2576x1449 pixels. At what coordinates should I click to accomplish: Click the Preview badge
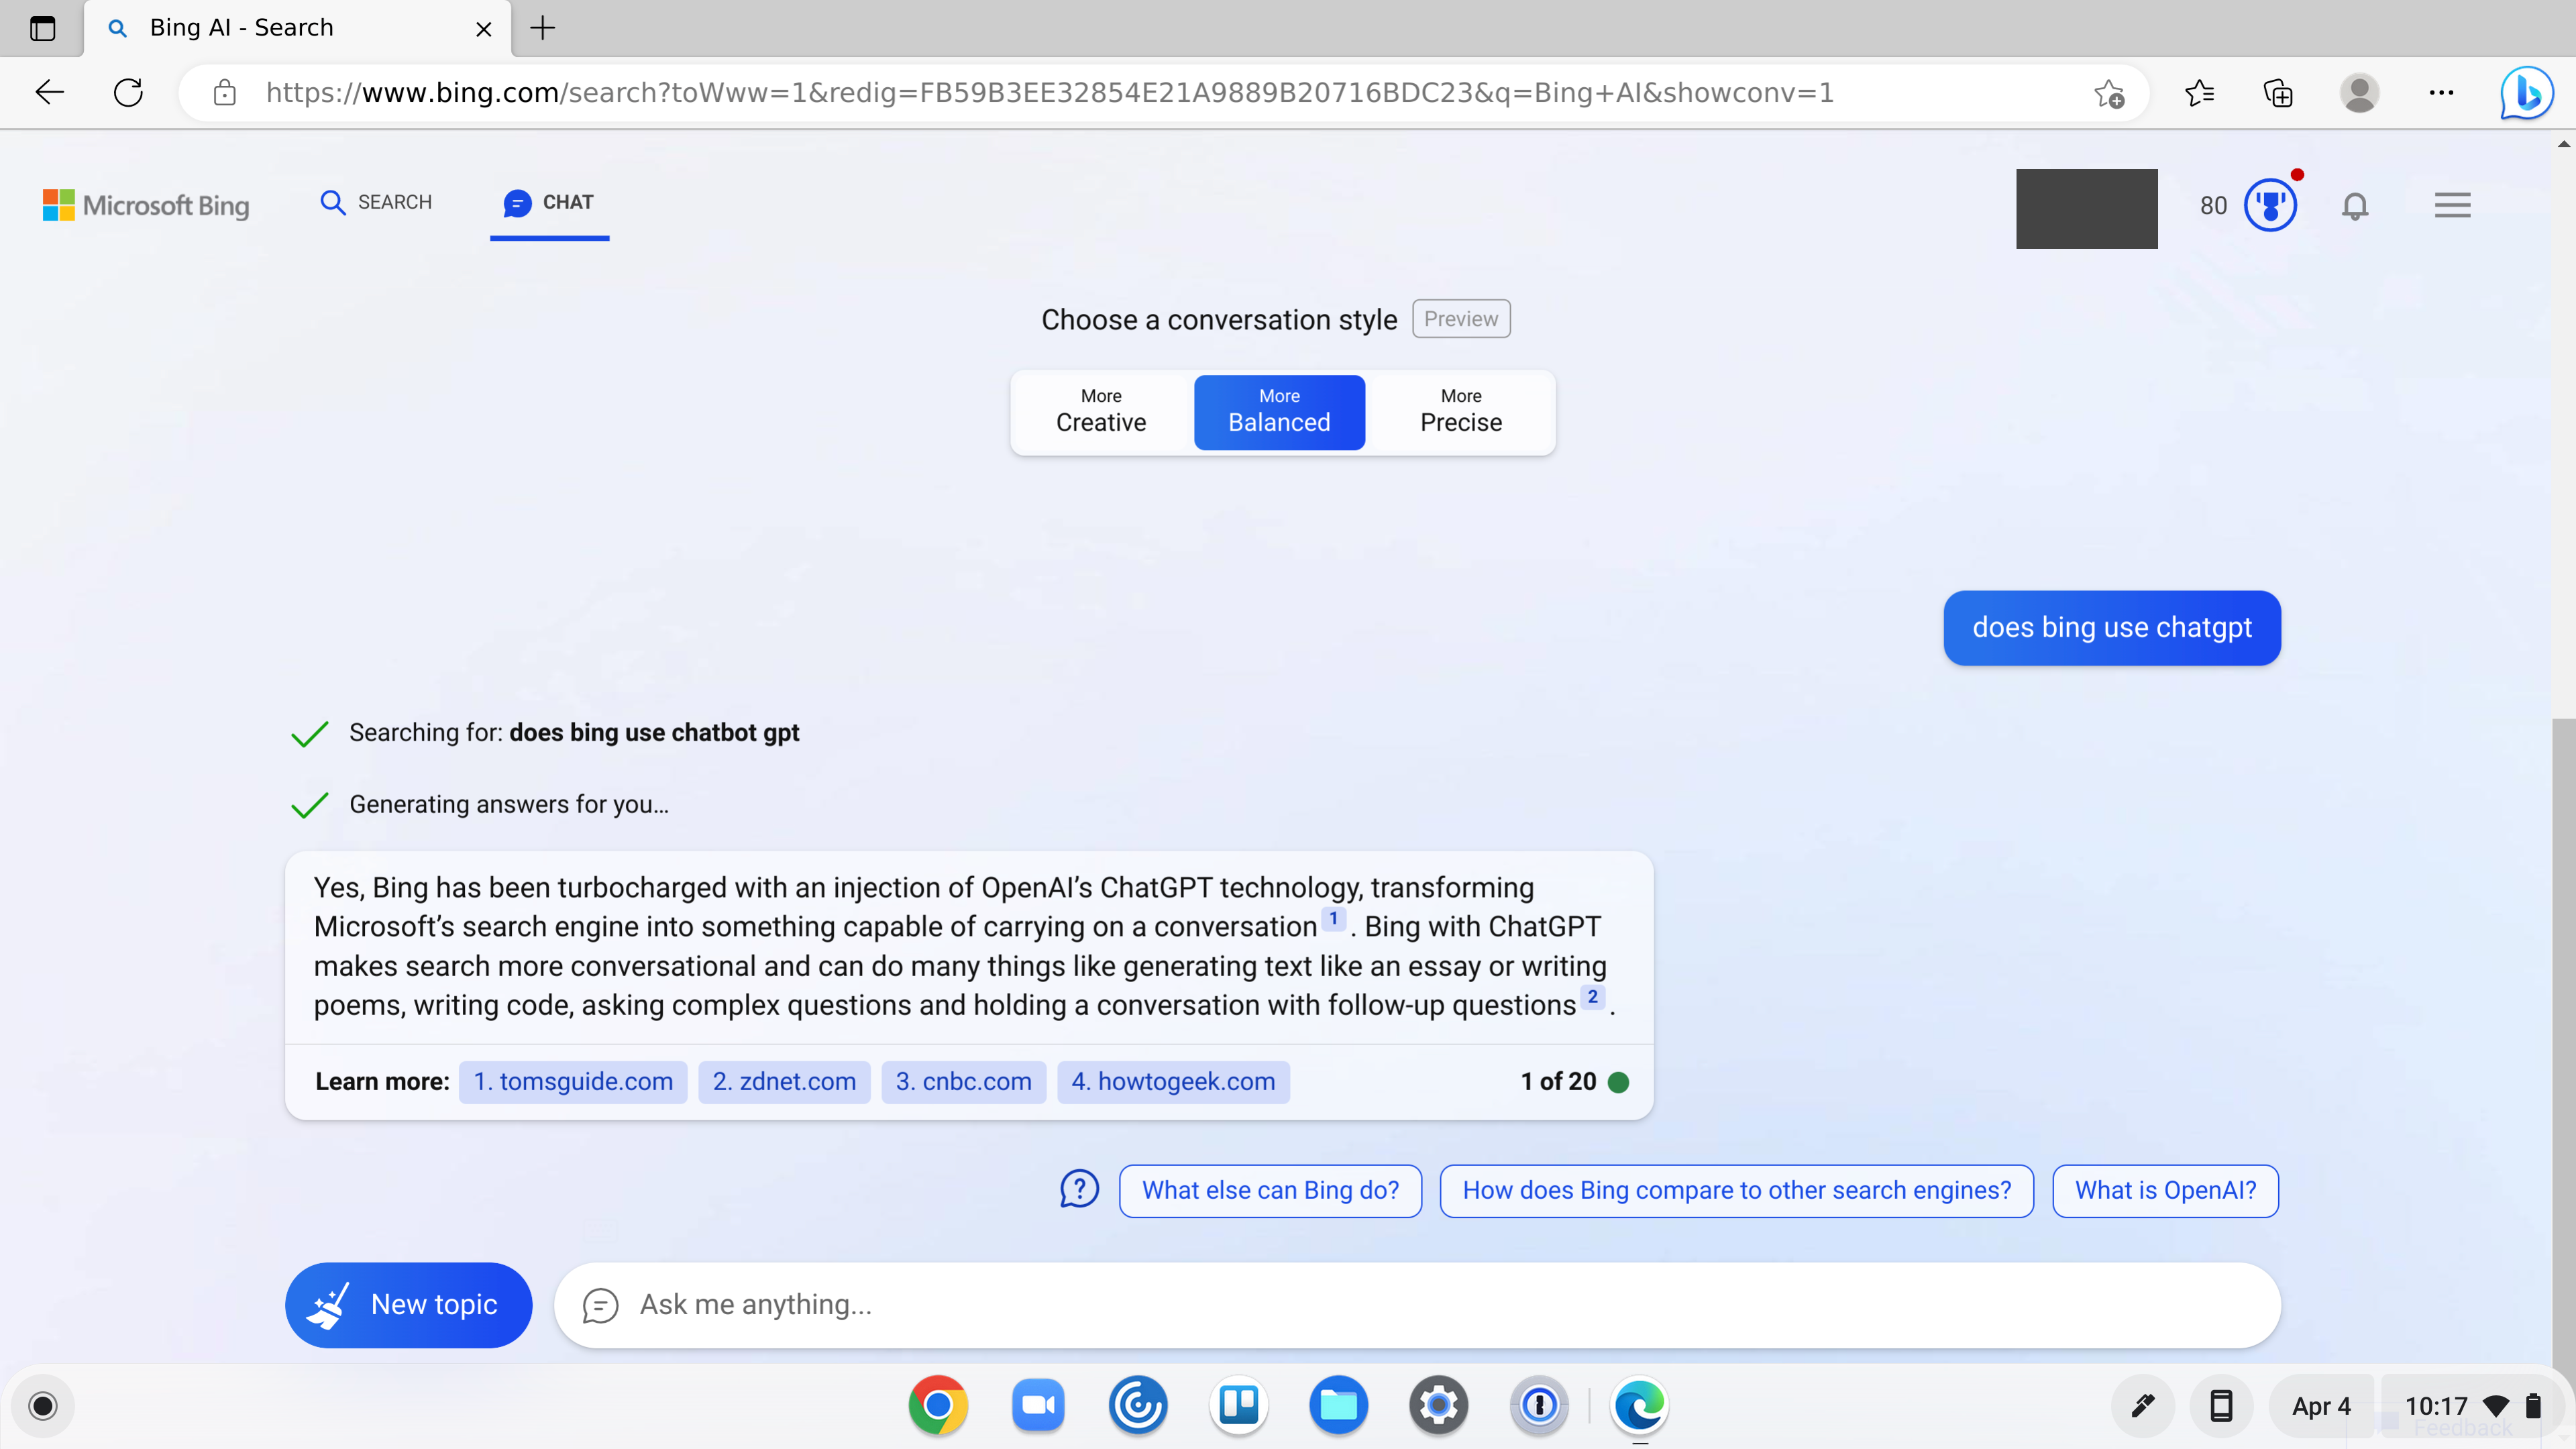[x=1461, y=319]
